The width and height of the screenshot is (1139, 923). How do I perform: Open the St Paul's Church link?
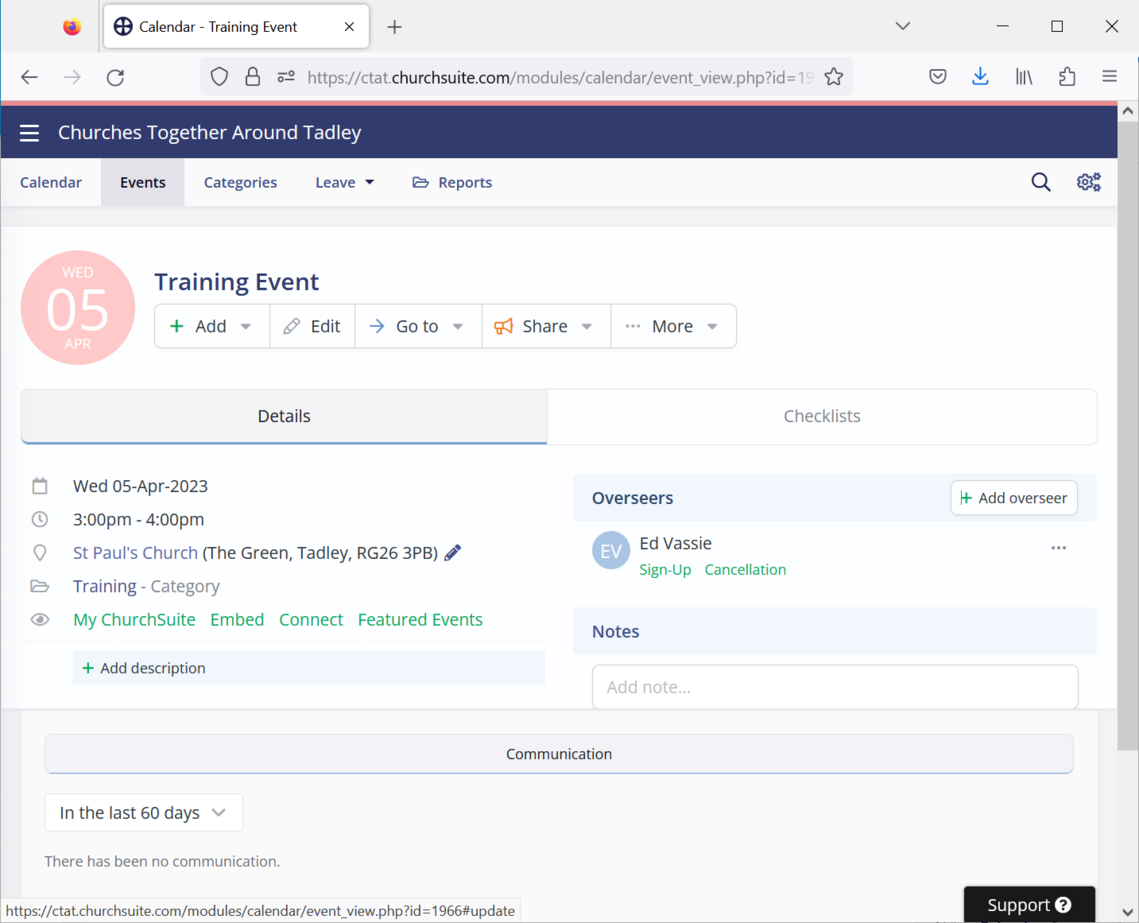click(x=135, y=553)
